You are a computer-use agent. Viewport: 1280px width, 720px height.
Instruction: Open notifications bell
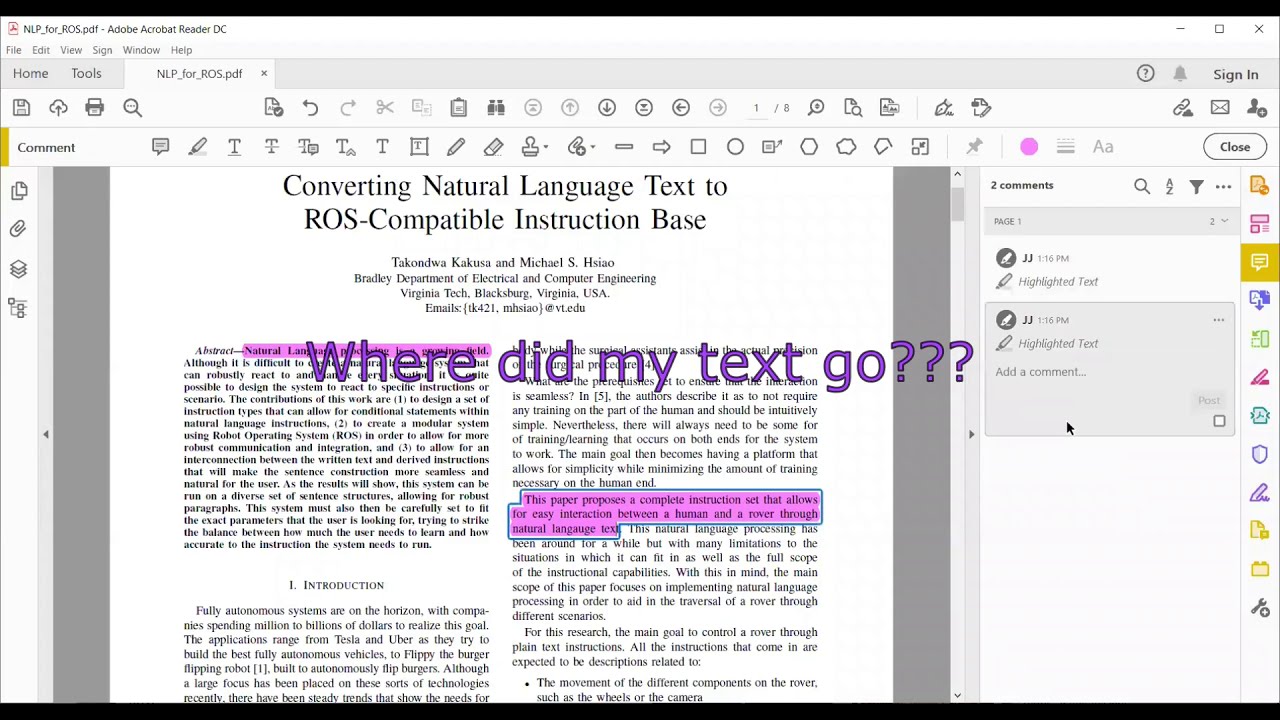coord(1180,74)
